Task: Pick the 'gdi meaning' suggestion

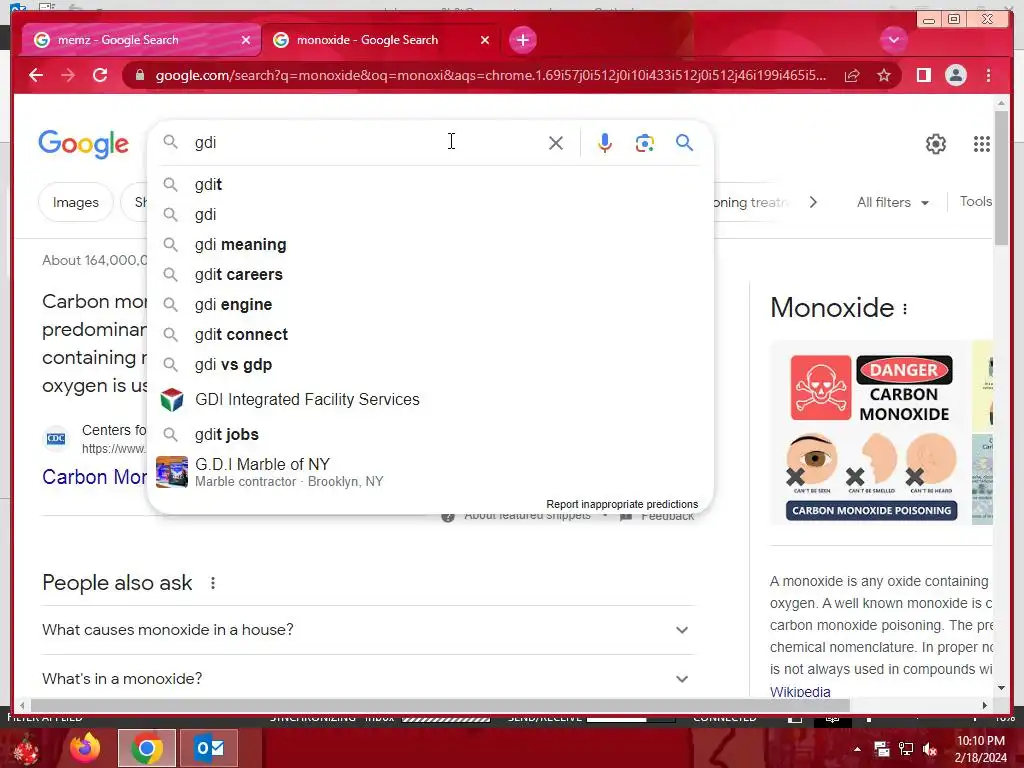Action: tap(430, 245)
